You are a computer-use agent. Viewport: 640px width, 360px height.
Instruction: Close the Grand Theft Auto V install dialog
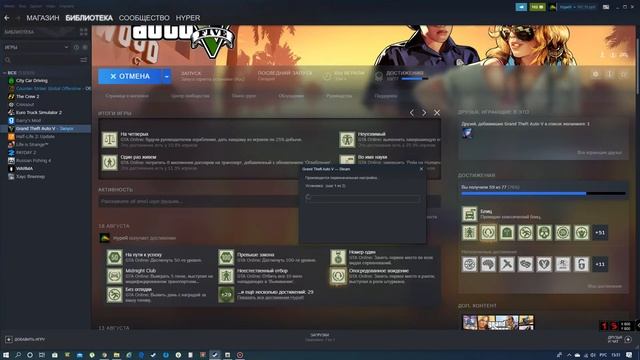(x=421, y=169)
